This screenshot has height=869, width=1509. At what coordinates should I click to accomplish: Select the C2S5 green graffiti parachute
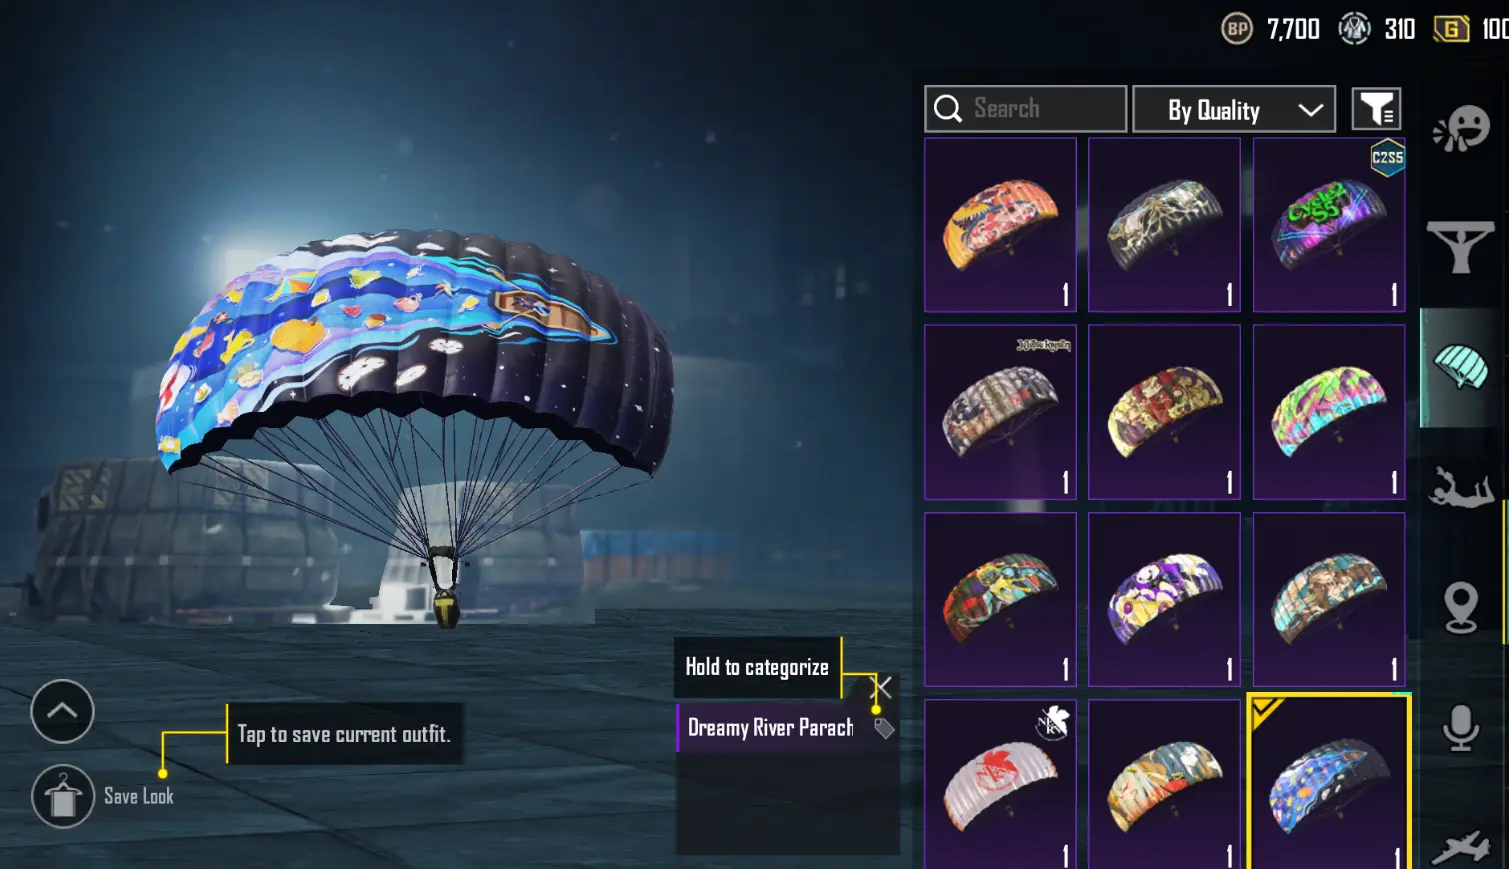[1329, 226]
